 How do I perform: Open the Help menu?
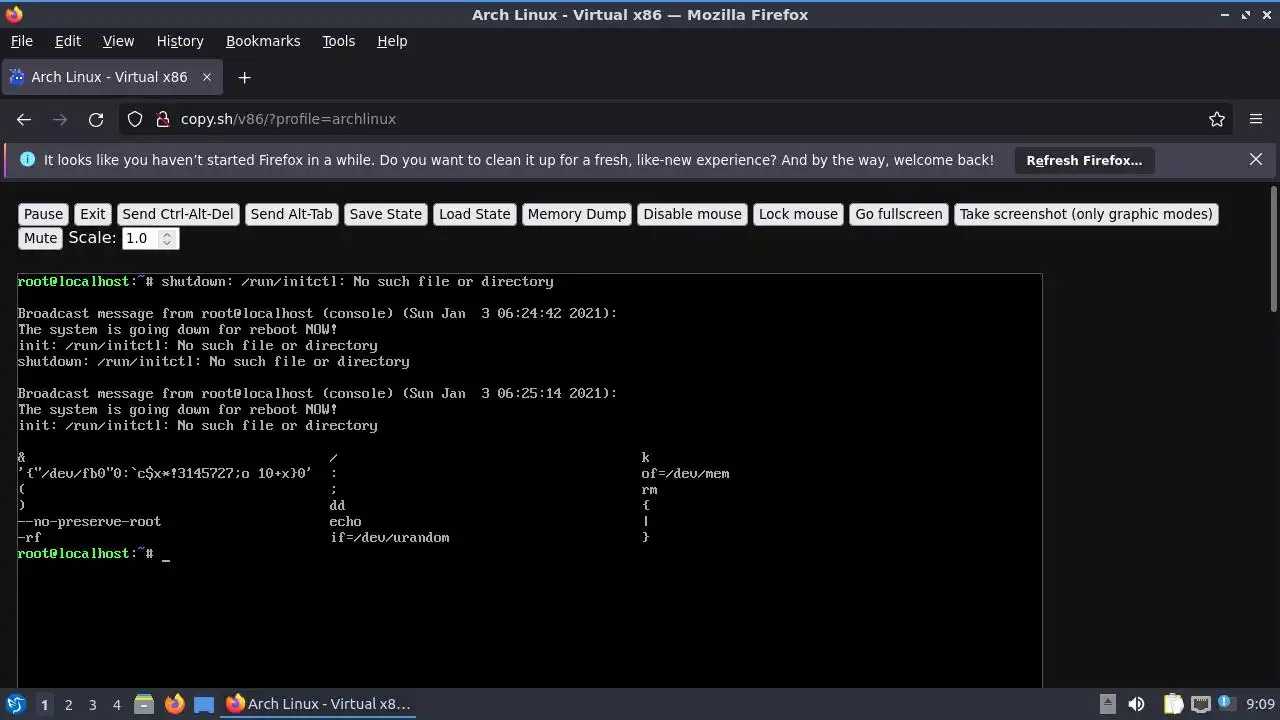click(392, 41)
